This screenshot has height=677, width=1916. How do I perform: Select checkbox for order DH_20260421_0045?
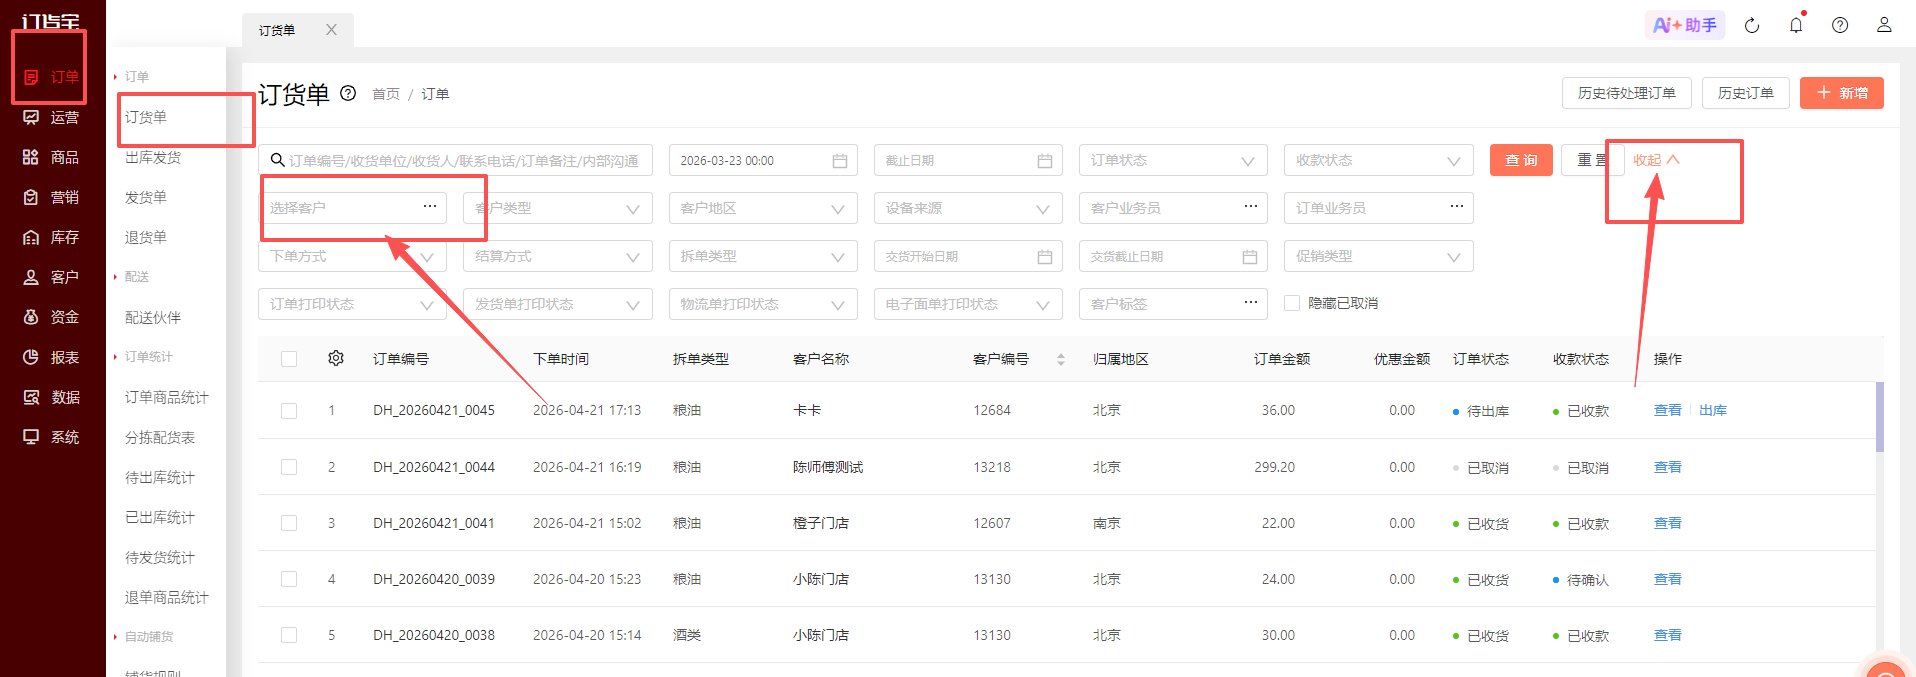click(x=289, y=411)
